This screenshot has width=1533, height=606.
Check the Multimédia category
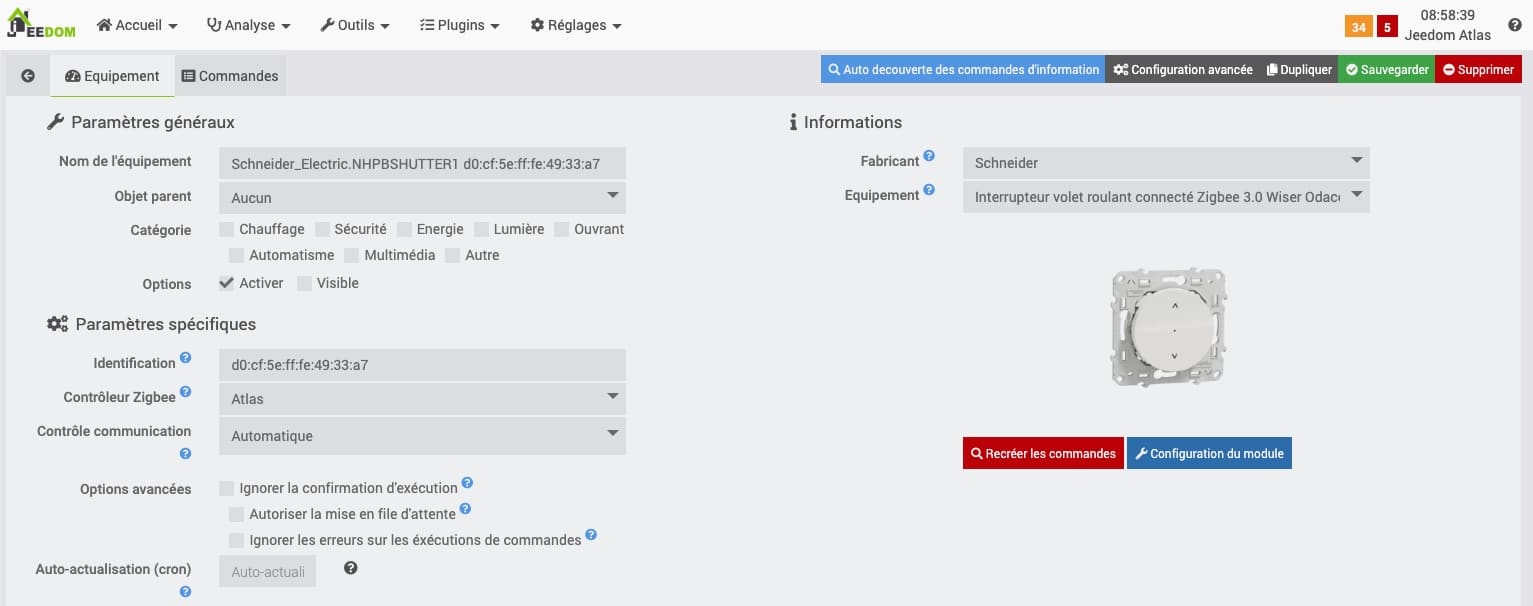(352, 256)
